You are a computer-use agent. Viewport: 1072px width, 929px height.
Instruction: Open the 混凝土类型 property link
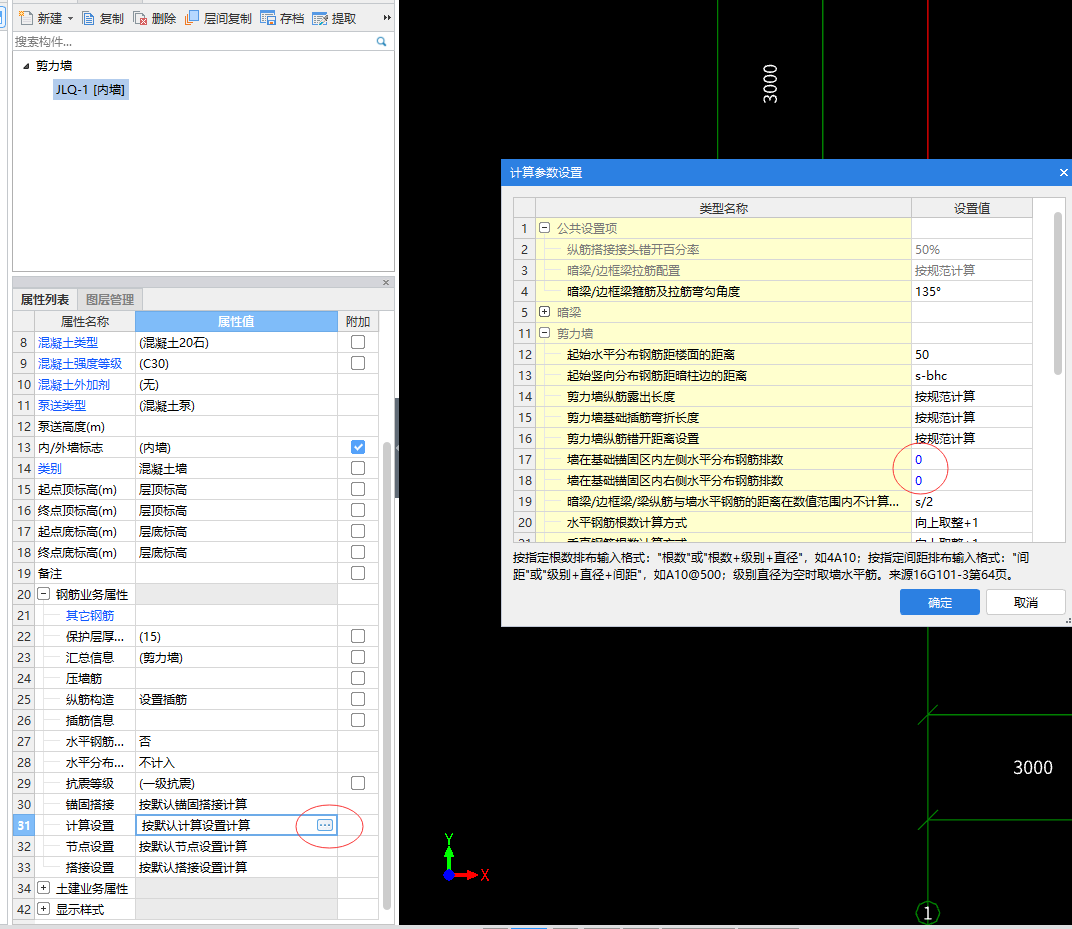[68, 342]
